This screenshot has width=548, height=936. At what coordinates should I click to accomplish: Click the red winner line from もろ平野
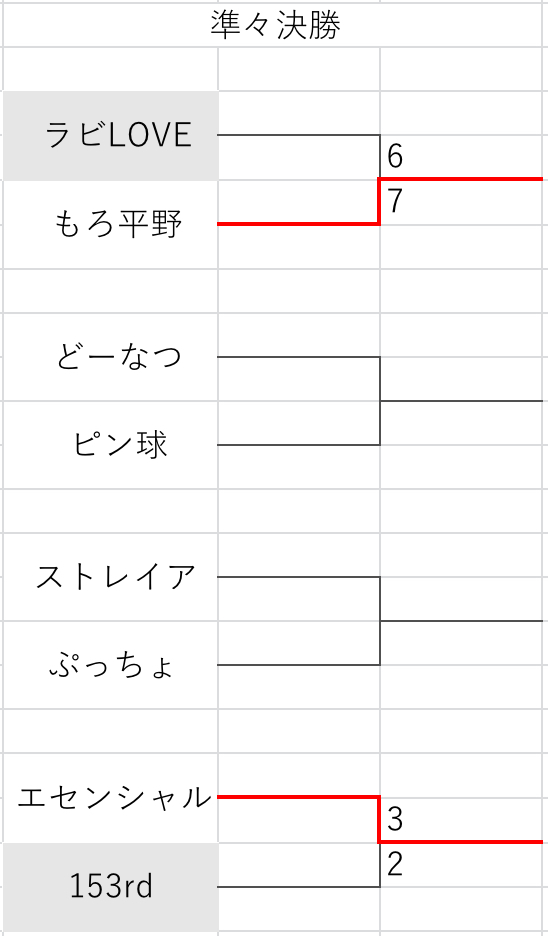point(298,224)
